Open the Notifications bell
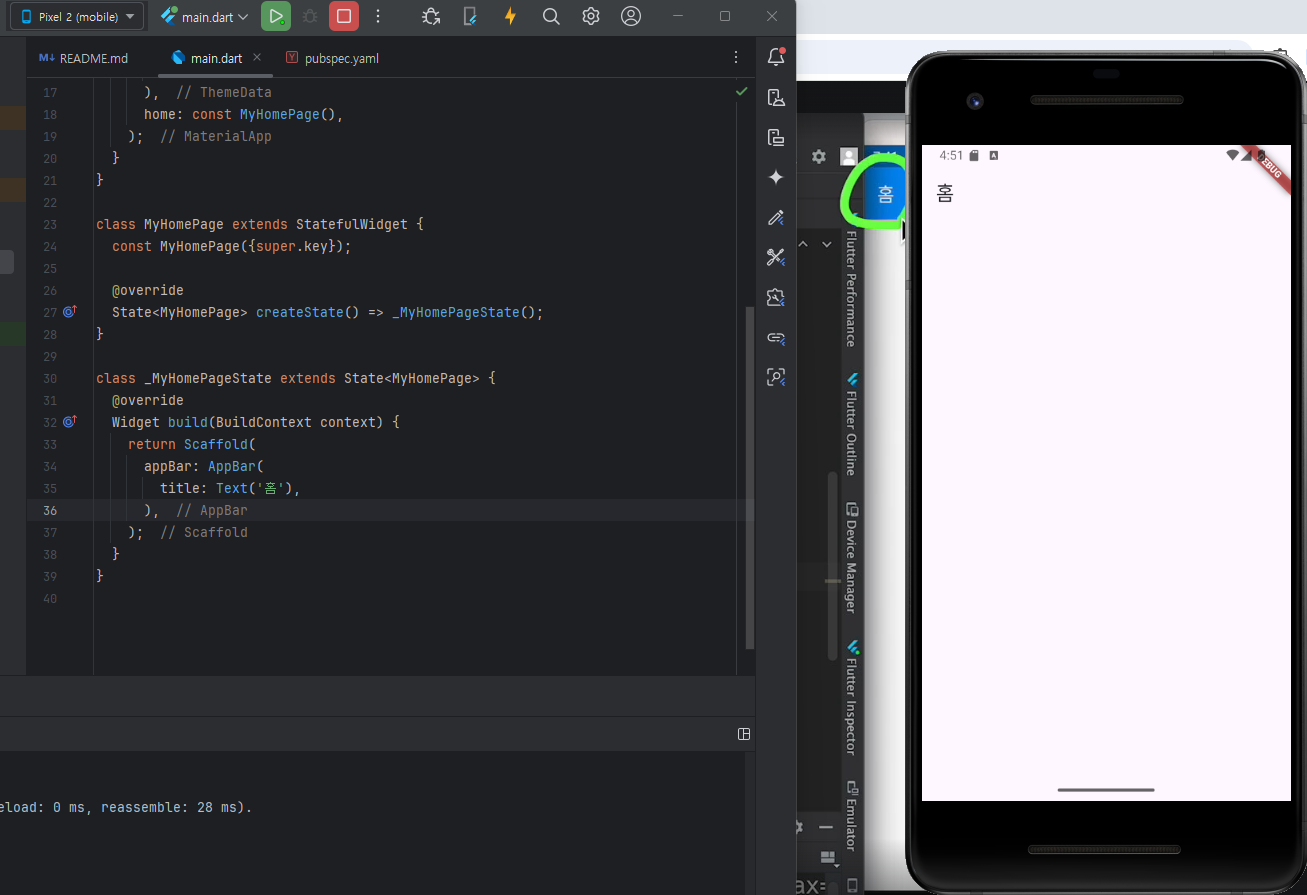 point(776,57)
